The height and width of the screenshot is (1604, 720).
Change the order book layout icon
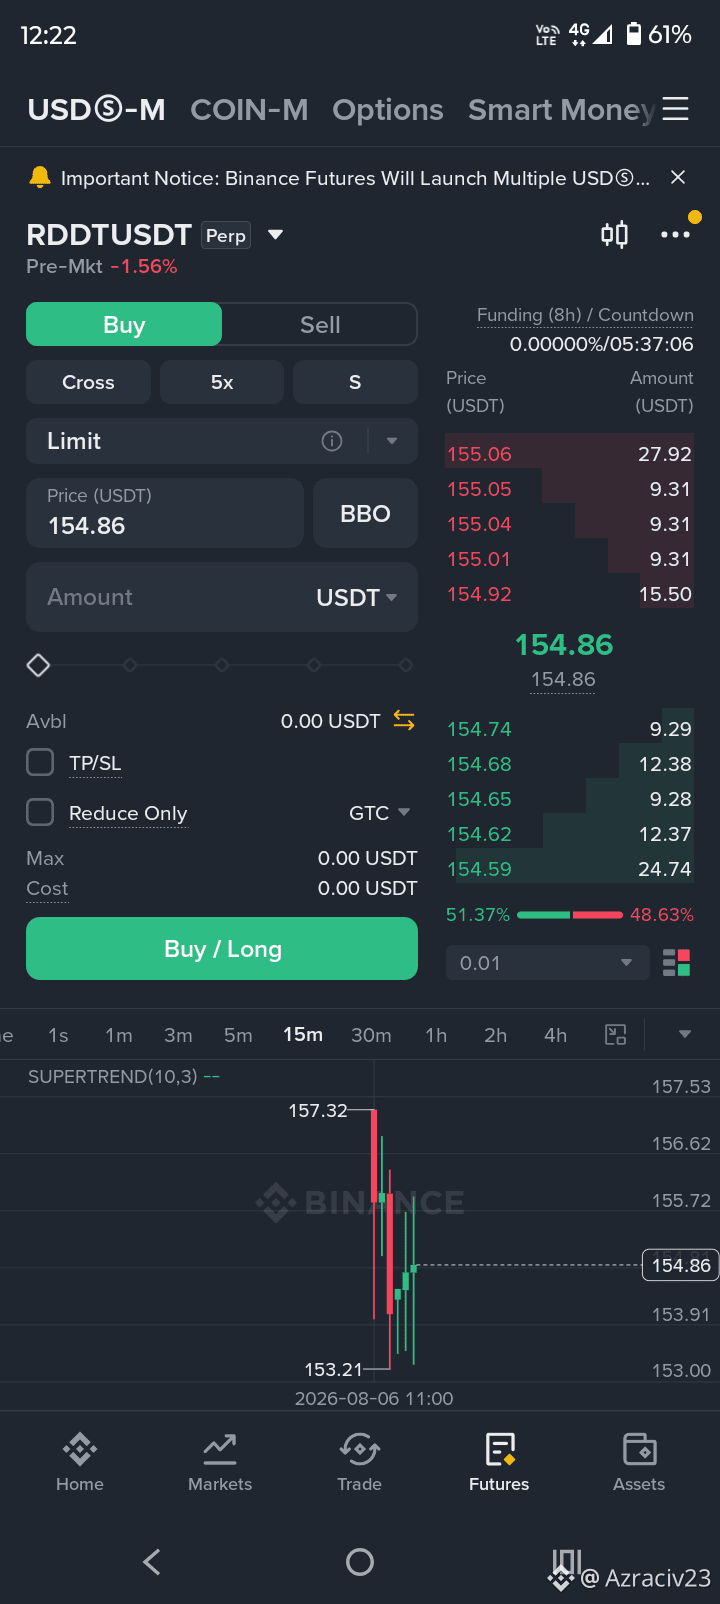677,963
